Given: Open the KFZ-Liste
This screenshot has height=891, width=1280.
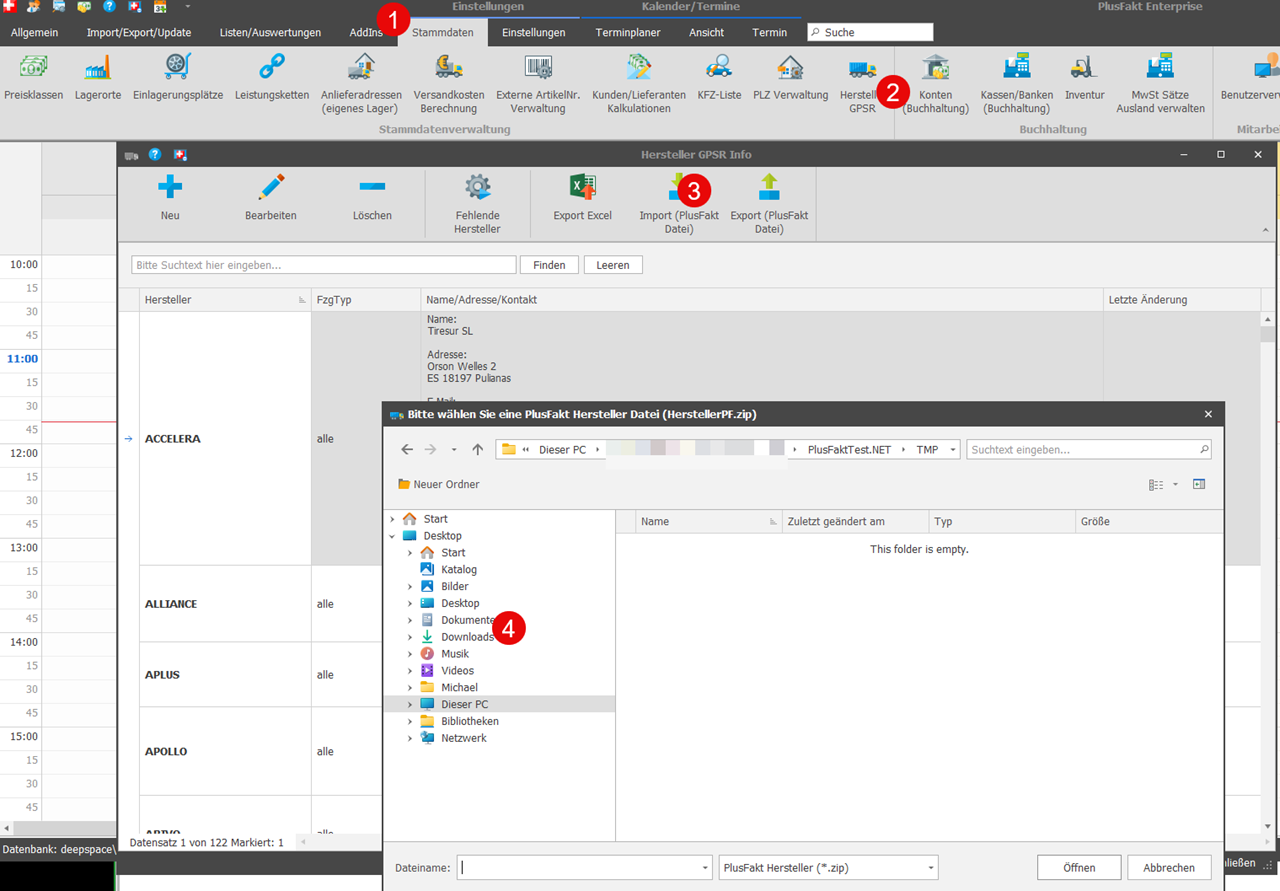Looking at the screenshot, I should coord(719,79).
